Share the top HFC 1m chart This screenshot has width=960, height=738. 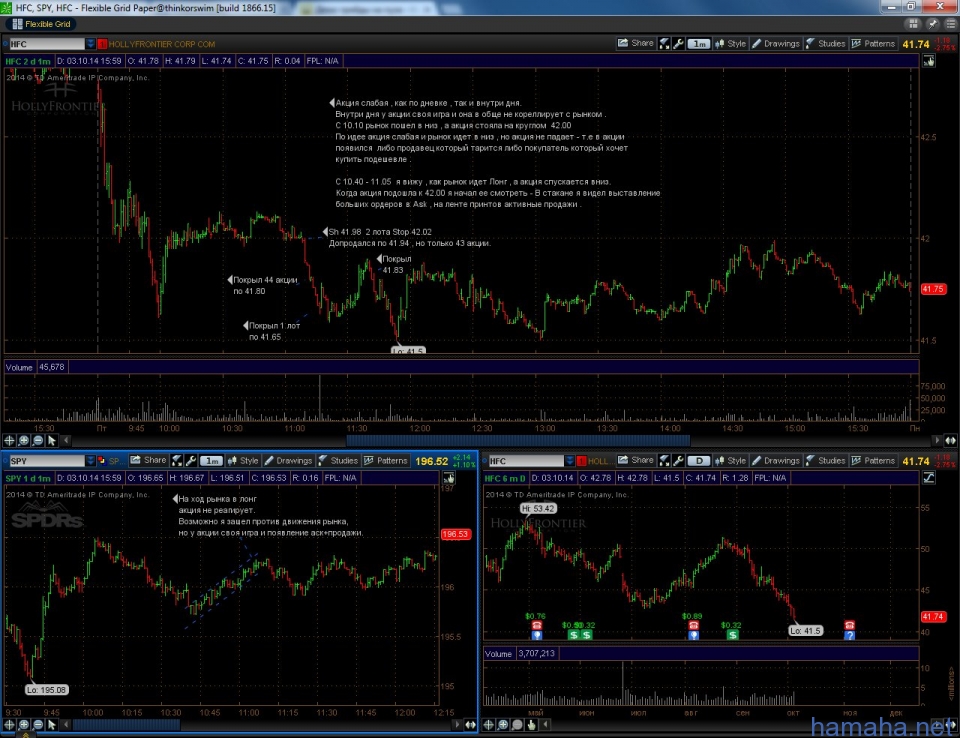point(636,43)
